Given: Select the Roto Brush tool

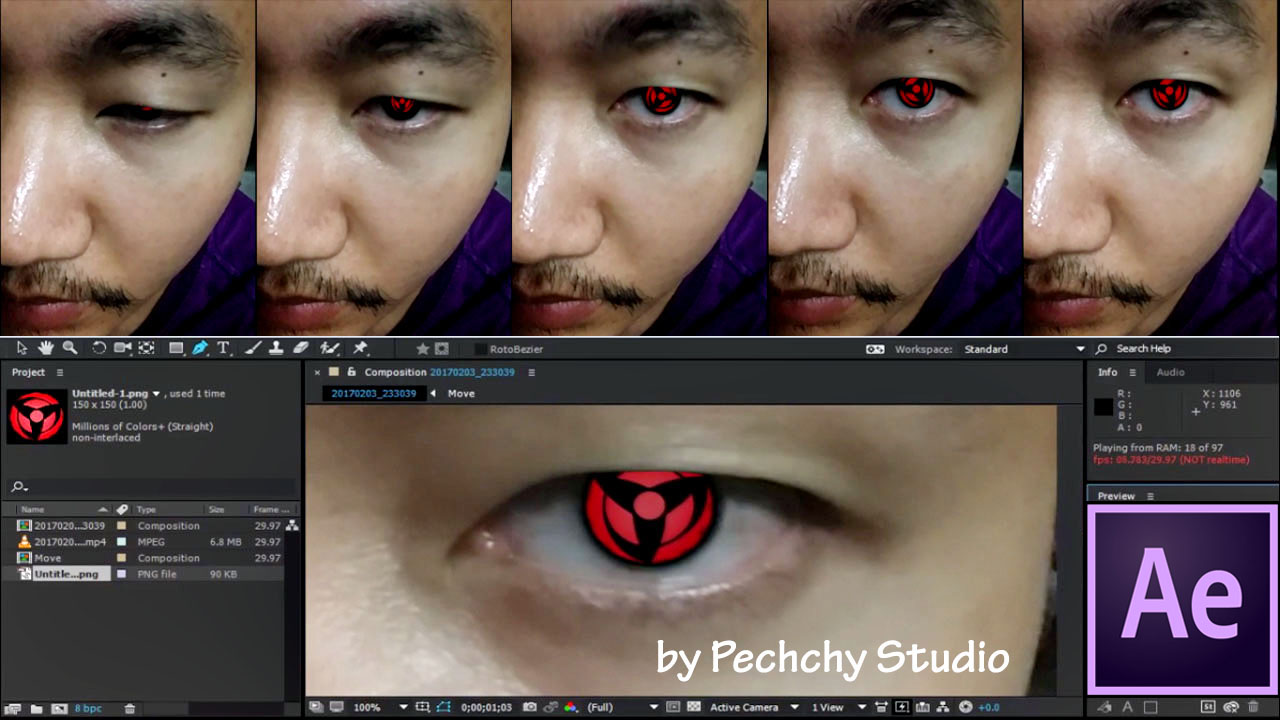Looking at the screenshot, I should click(330, 348).
